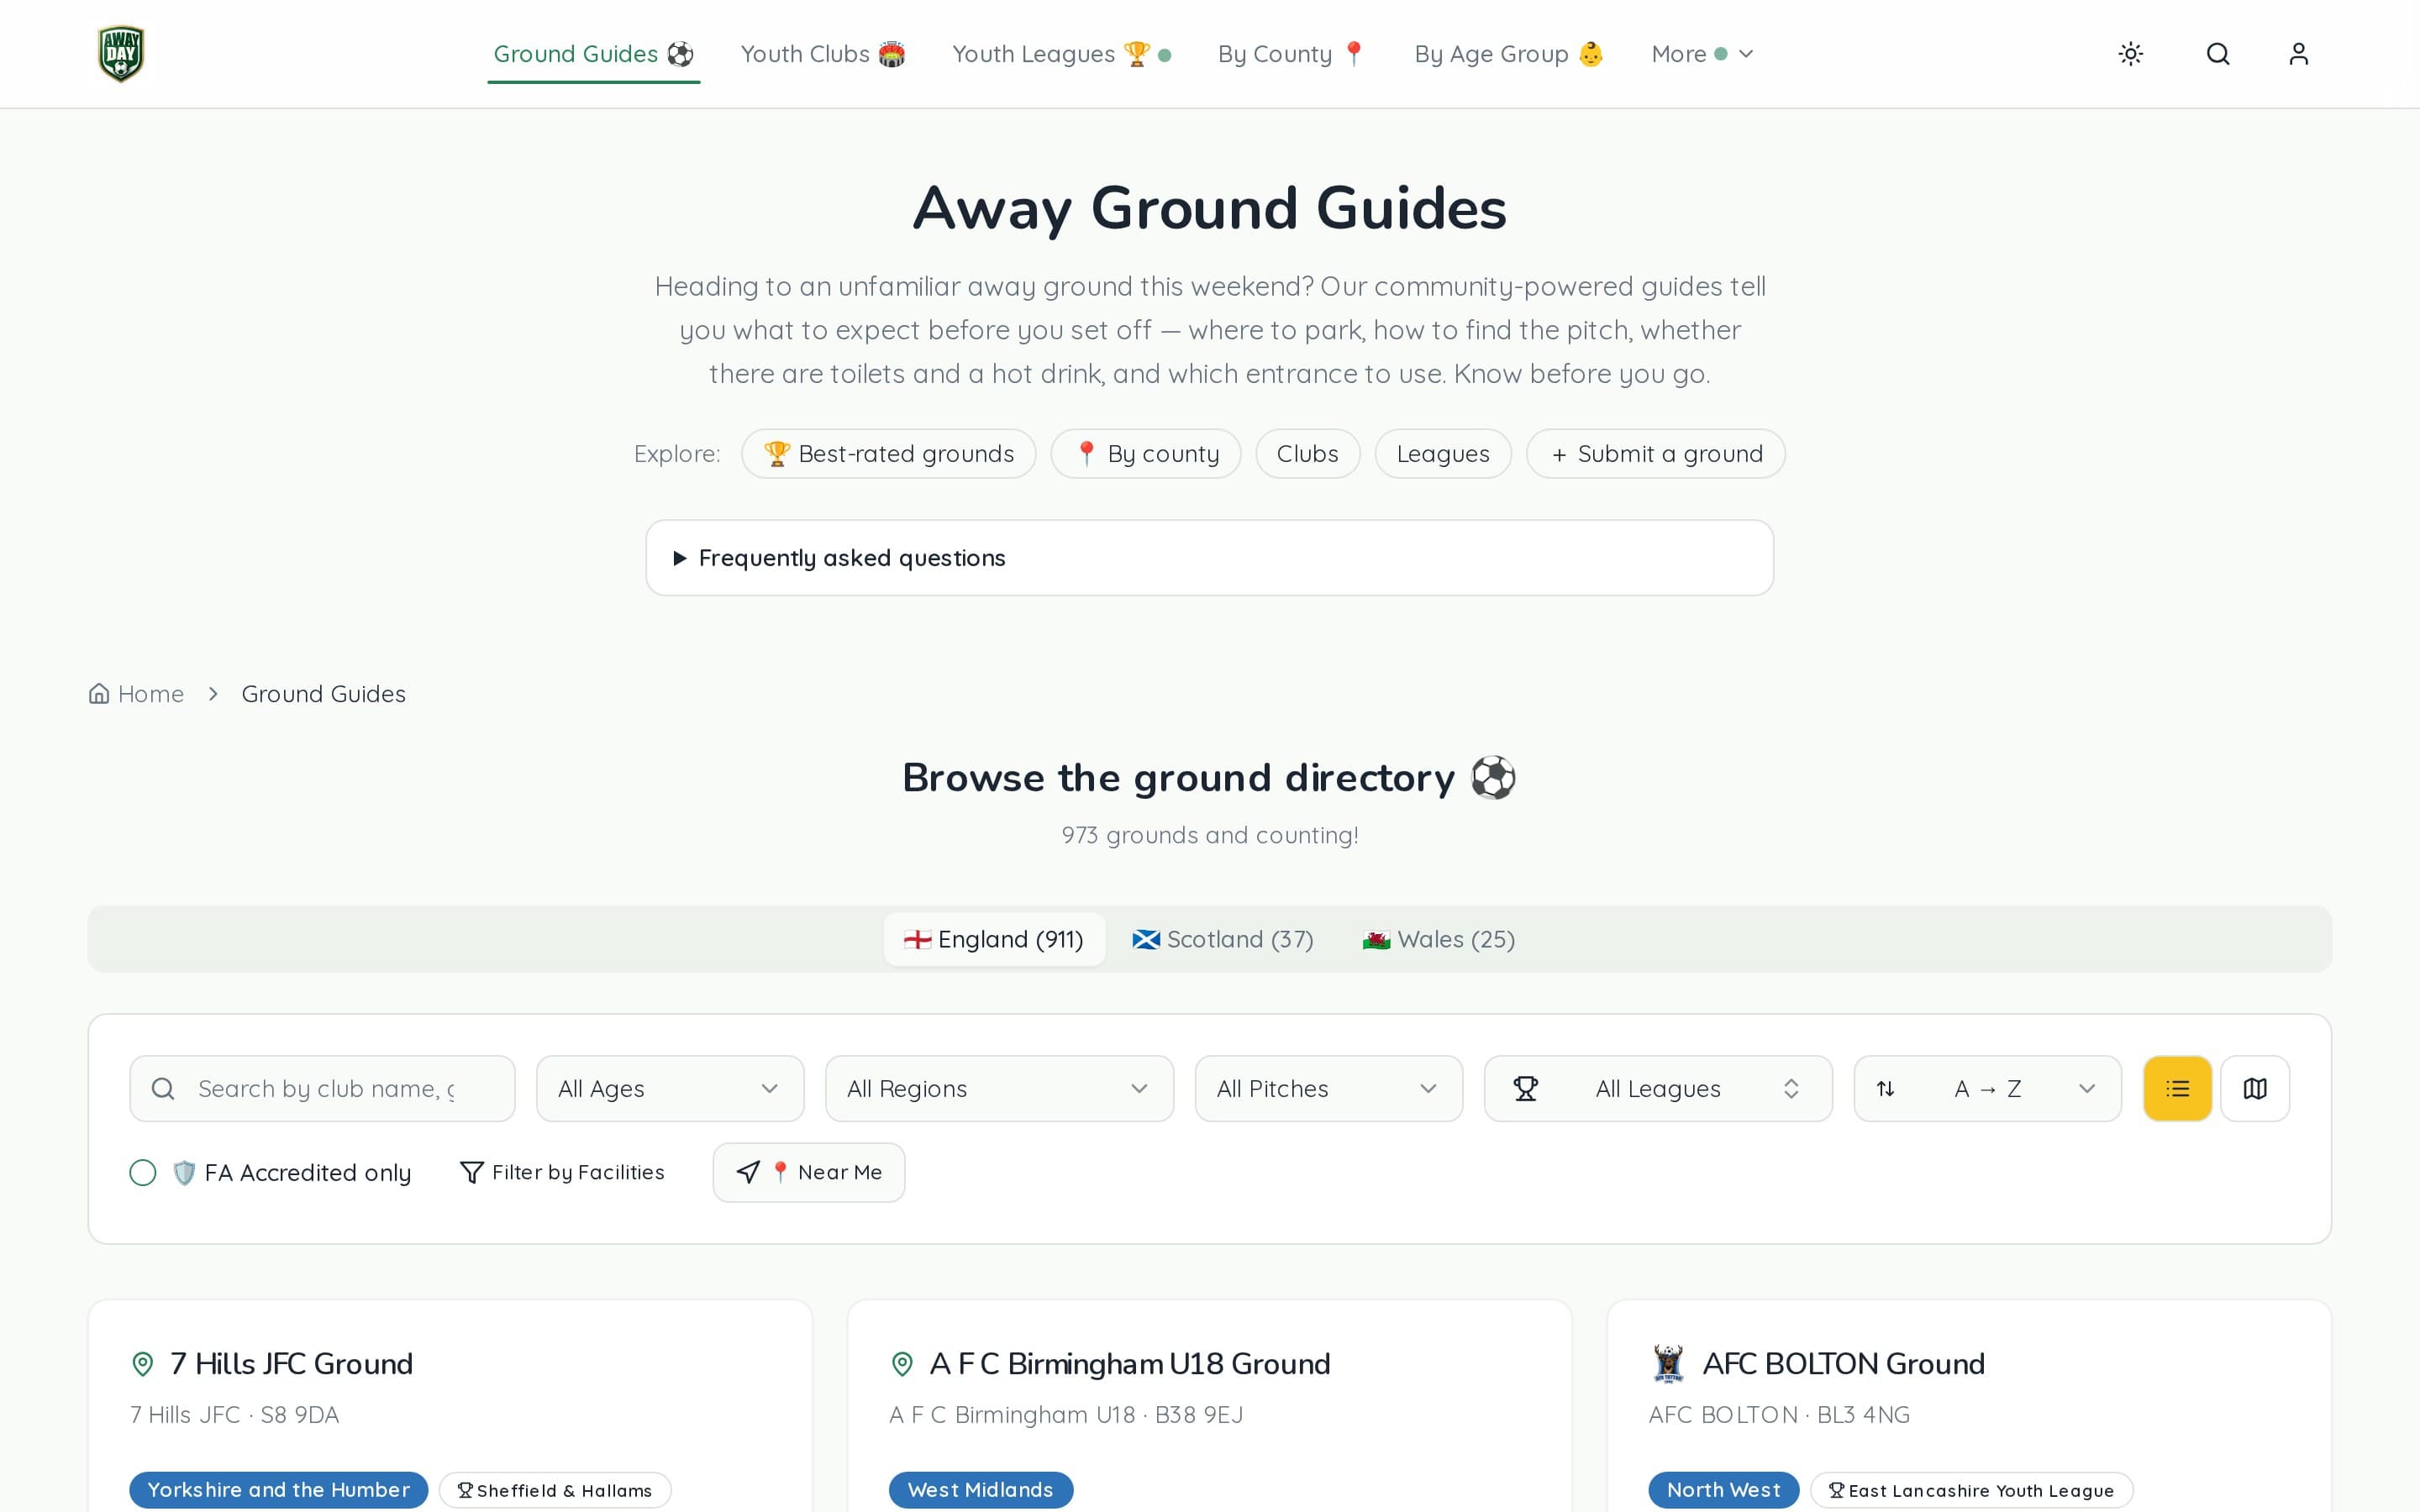Click the Near Me button

click(809, 1172)
